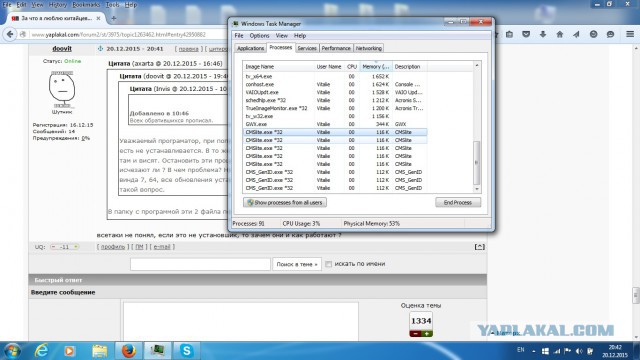
Task: Sort processes by Image Name column
Action: [278, 67]
